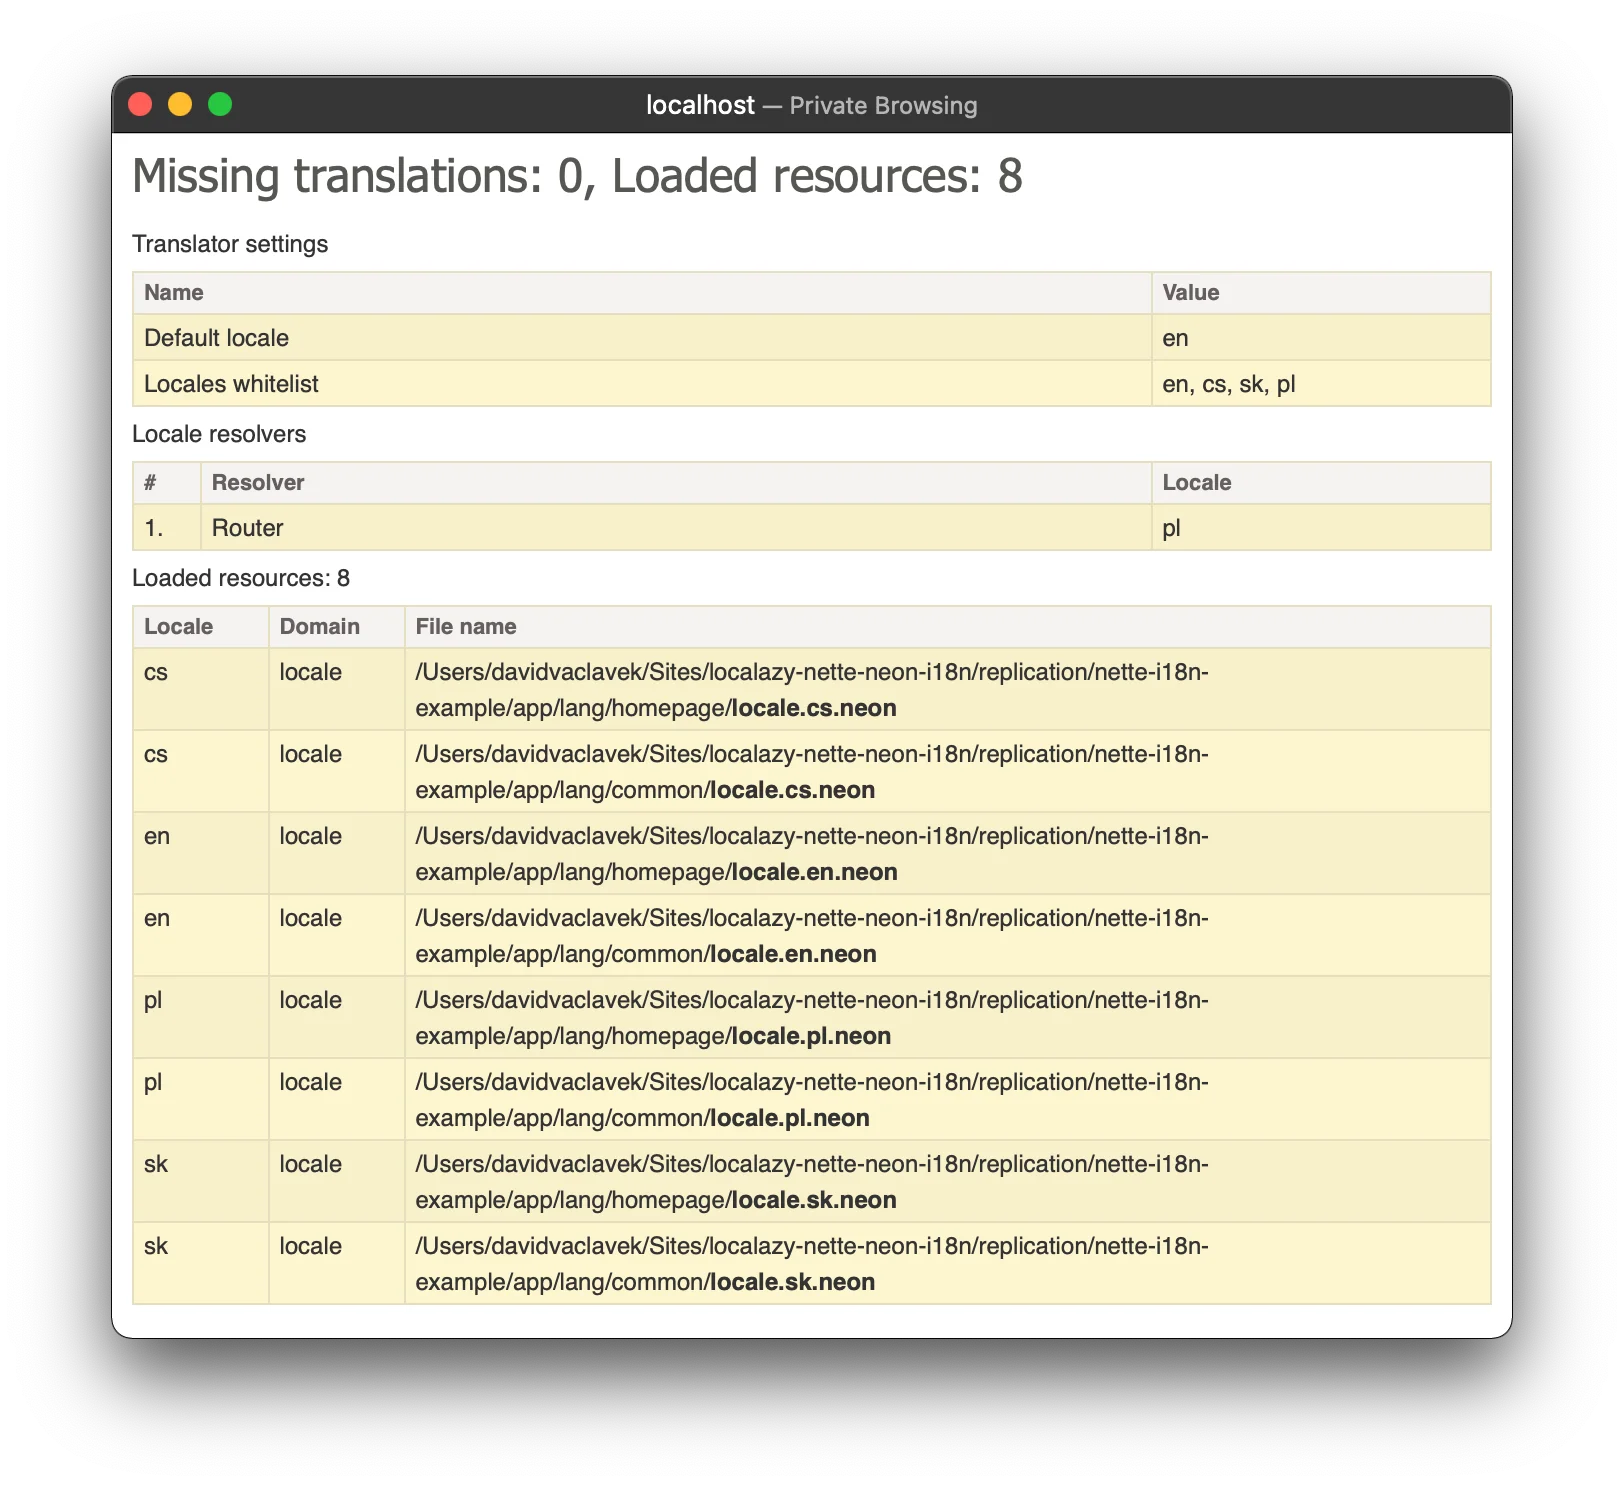Click homepage/locale.sk.neon file path

[811, 1182]
